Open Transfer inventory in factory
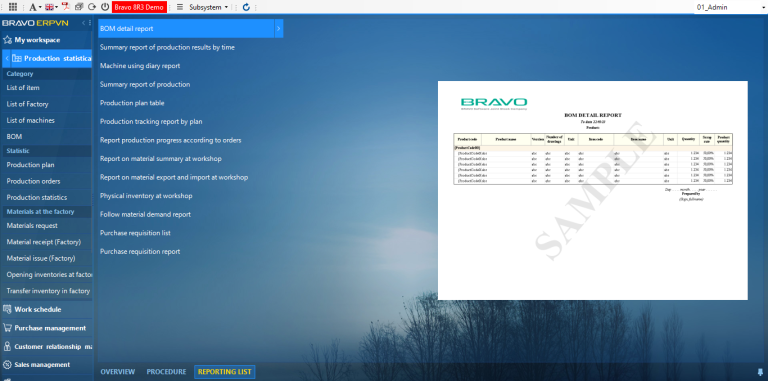 pyautogui.click(x=48, y=291)
